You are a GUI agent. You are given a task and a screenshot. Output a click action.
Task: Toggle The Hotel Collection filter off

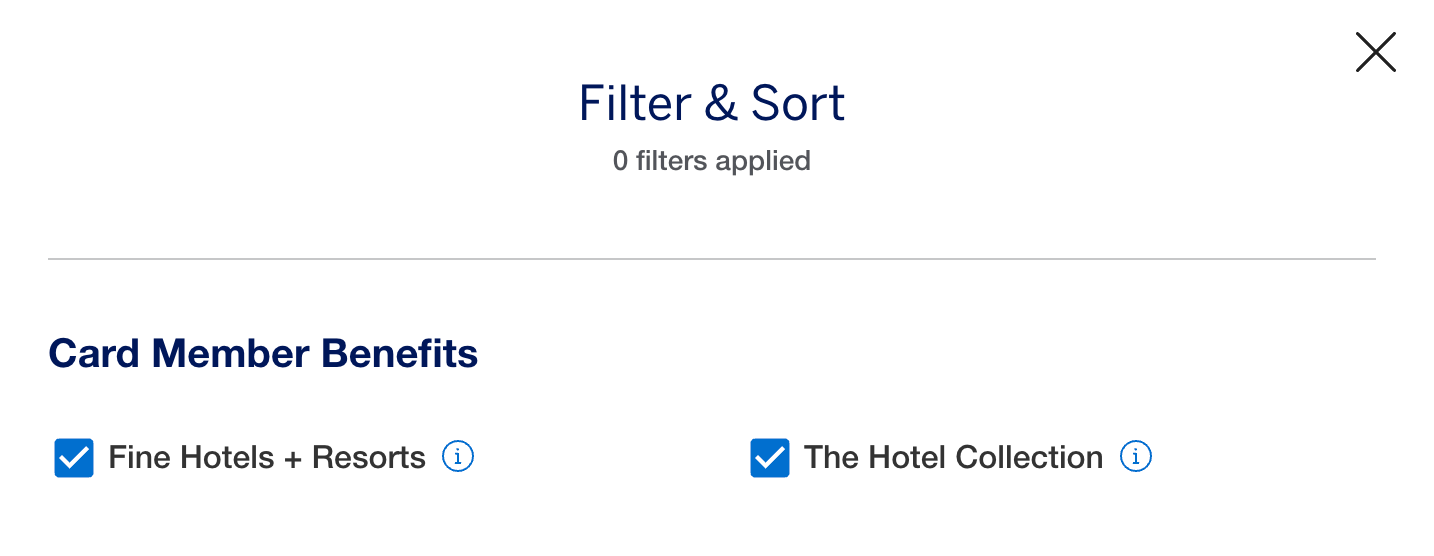click(x=770, y=458)
